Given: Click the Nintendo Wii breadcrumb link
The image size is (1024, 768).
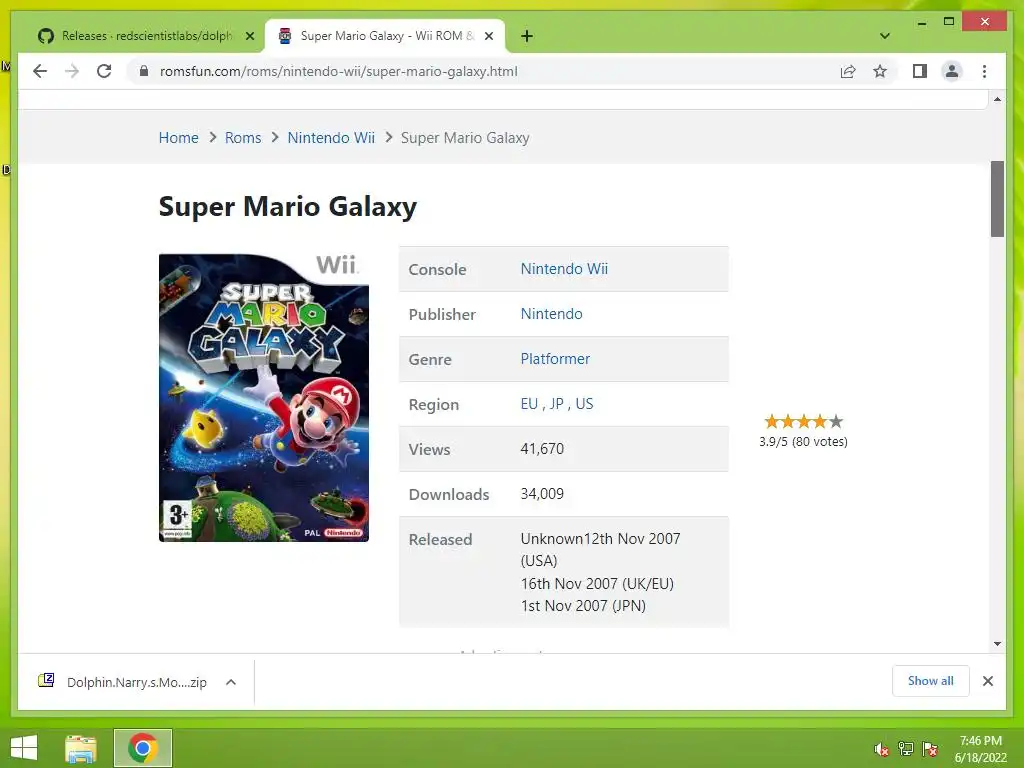Looking at the screenshot, I should (331, 138).
